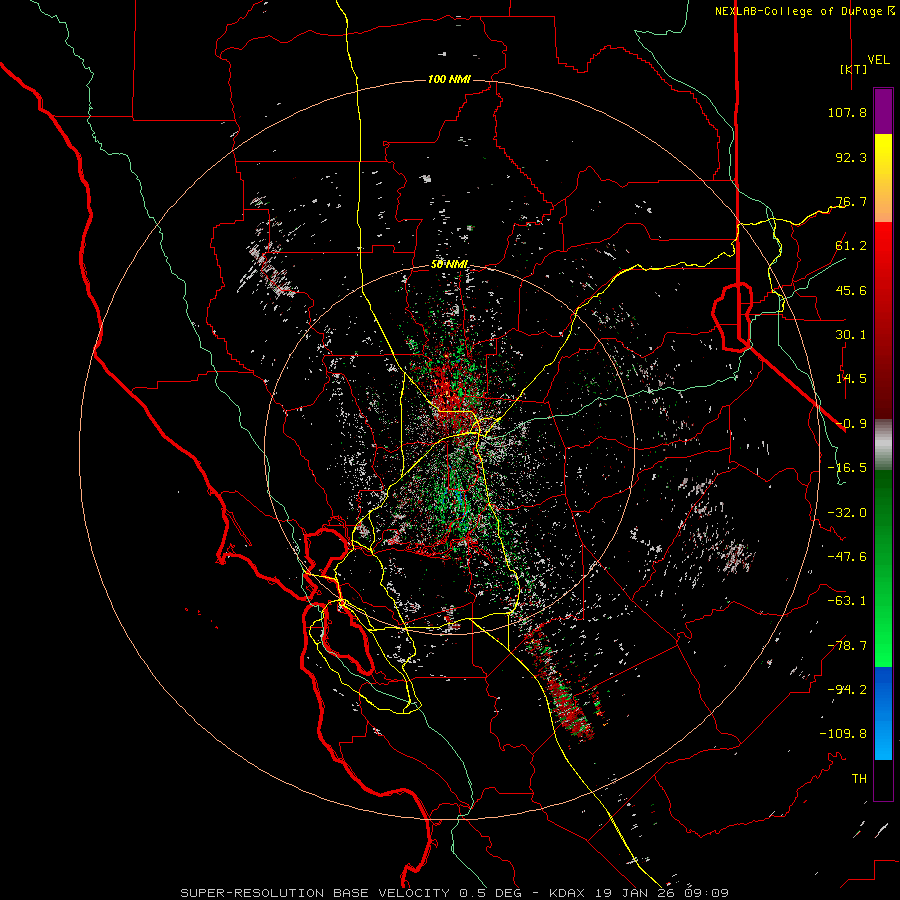Viewport: 900px width, 900px height.
Task: Click the purple segment of color bar
Action: [x=883, y=112]
